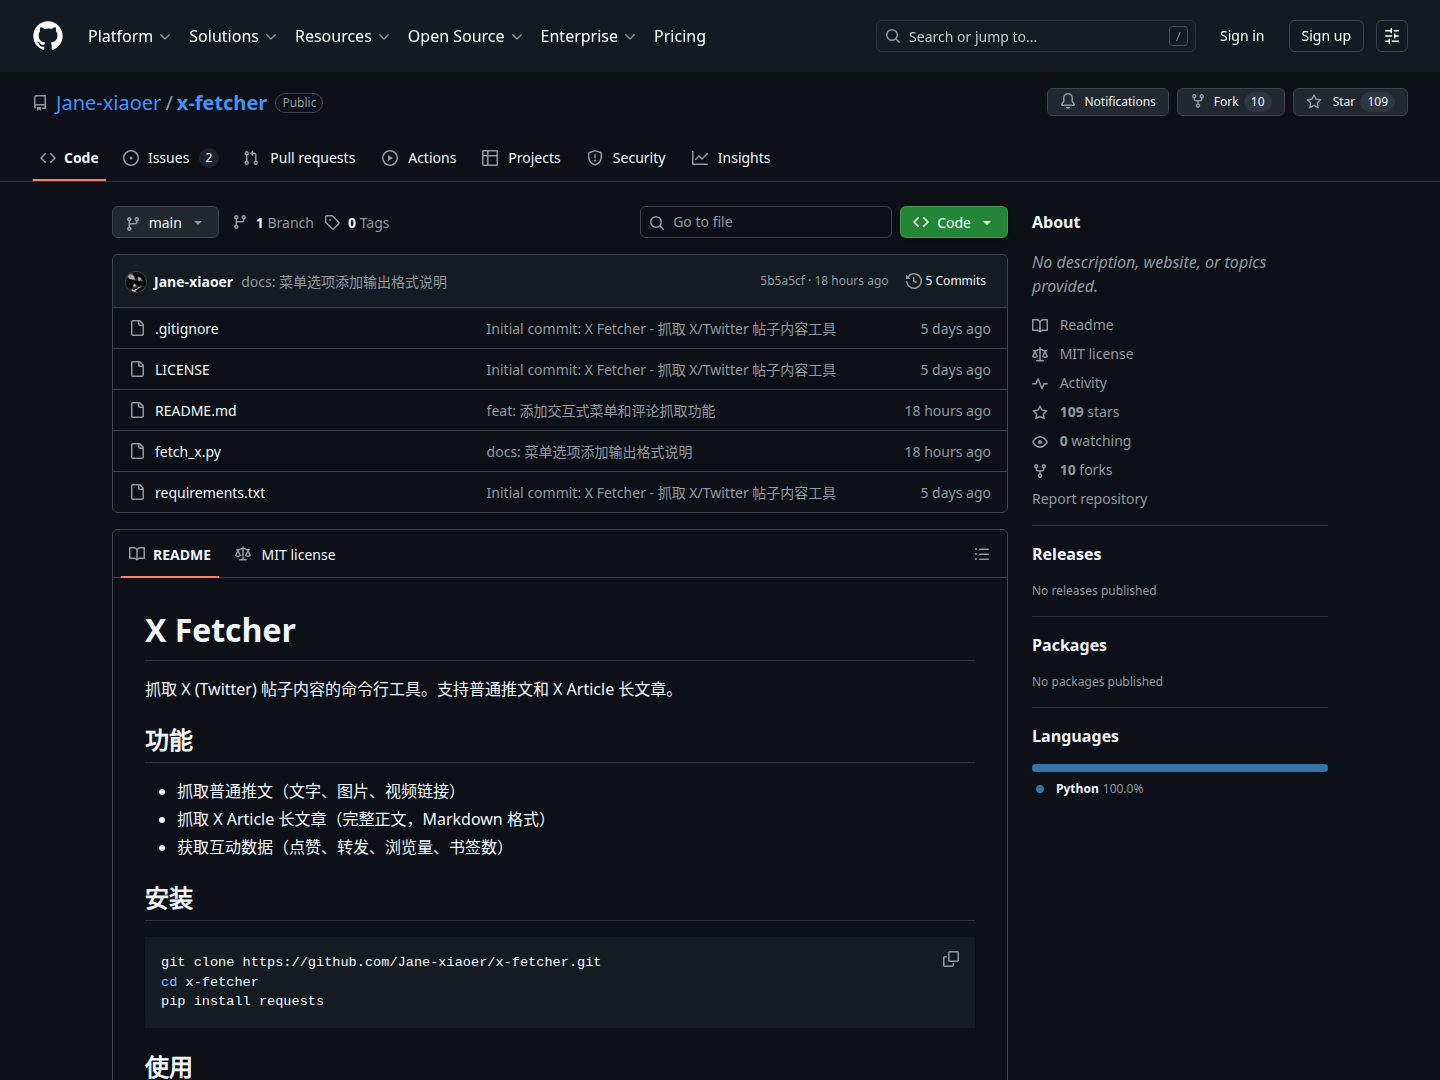Open the Open Source menu
This screenshot has width=1440, height=1080.
464,36
